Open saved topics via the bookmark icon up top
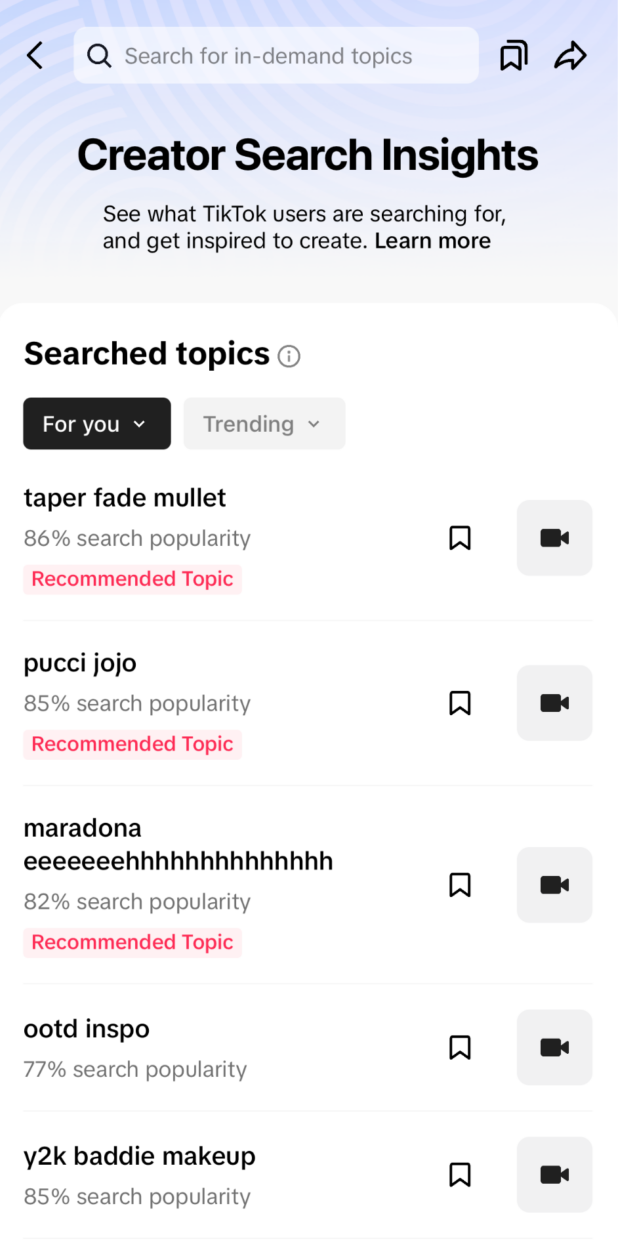 [513, 56]
